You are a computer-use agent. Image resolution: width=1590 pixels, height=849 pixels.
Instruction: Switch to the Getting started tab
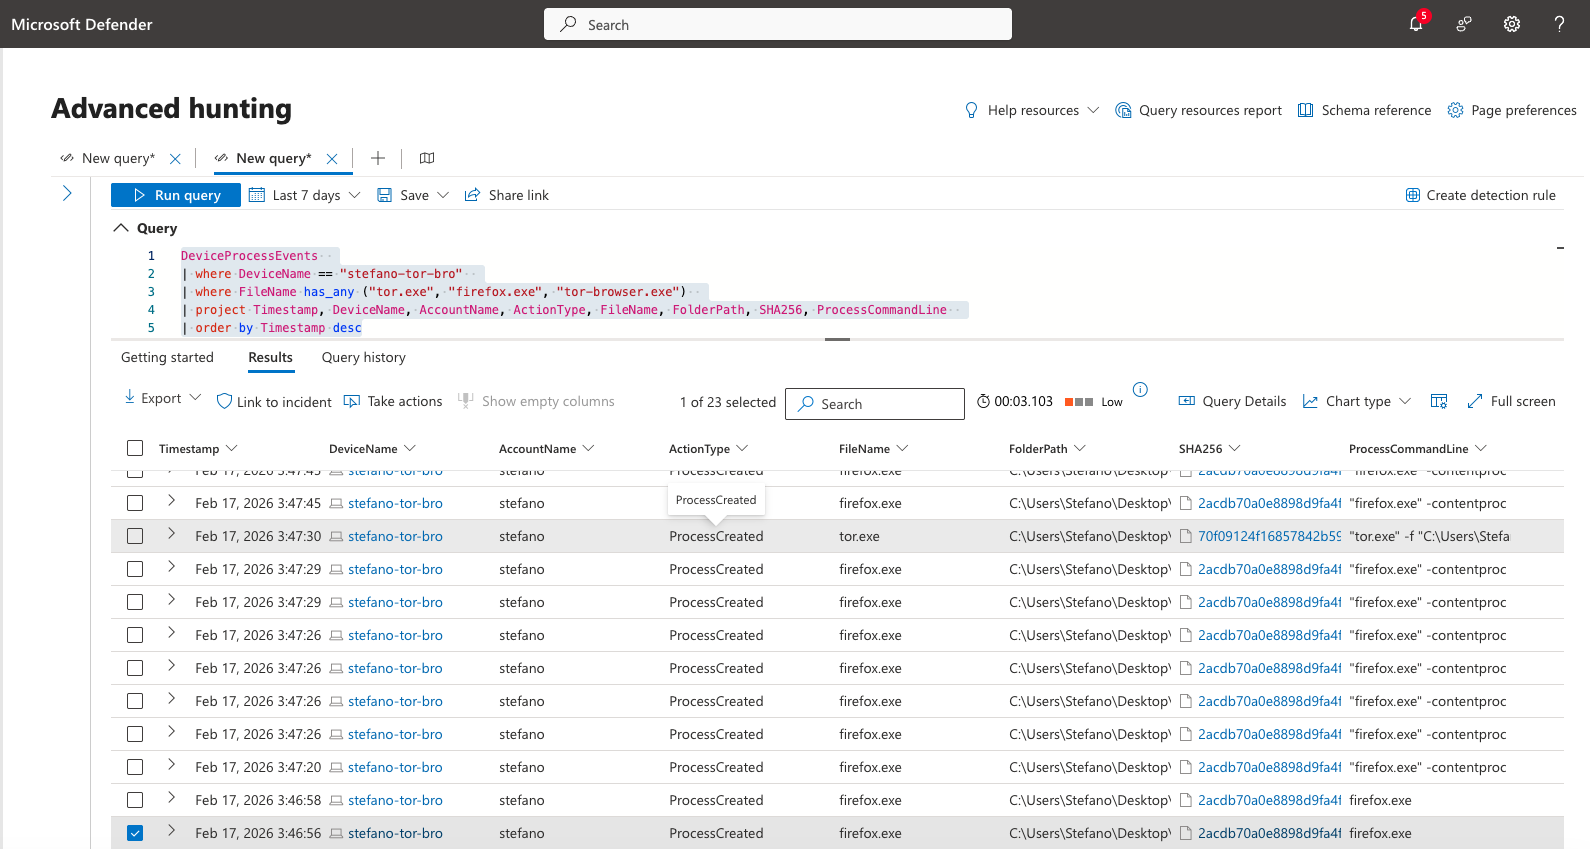click(x=167, y=357)
